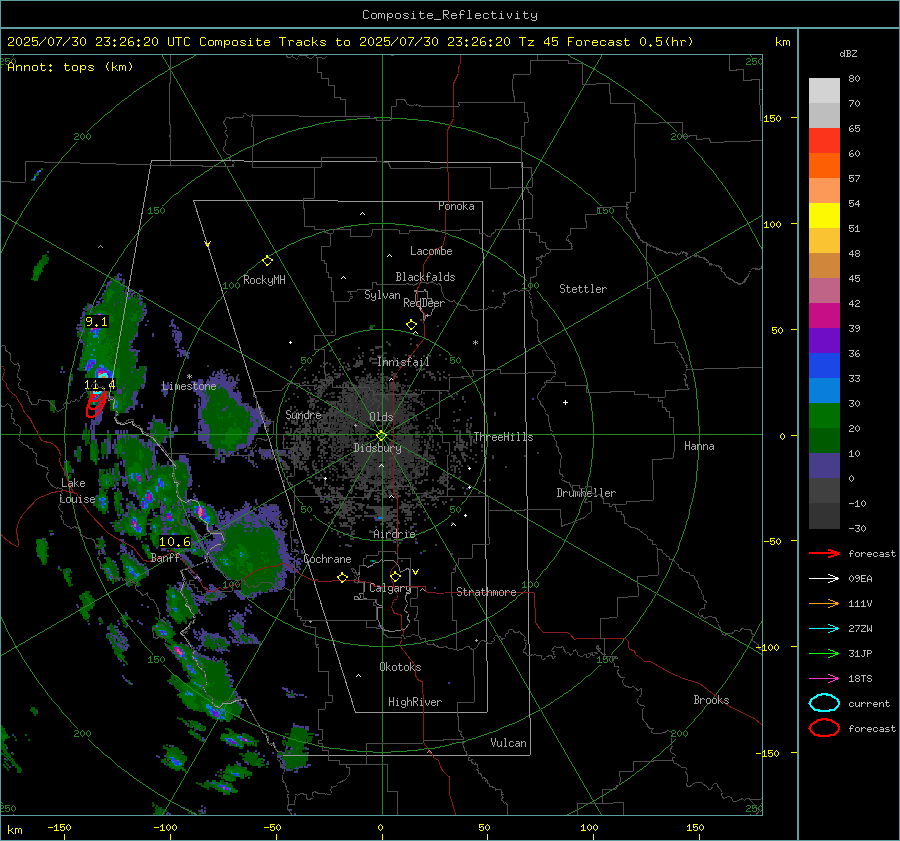The width and height of the screenshot is (900, 841).
Task: Click the 11.4 storm top label
Action: click(x=99, y=385)
